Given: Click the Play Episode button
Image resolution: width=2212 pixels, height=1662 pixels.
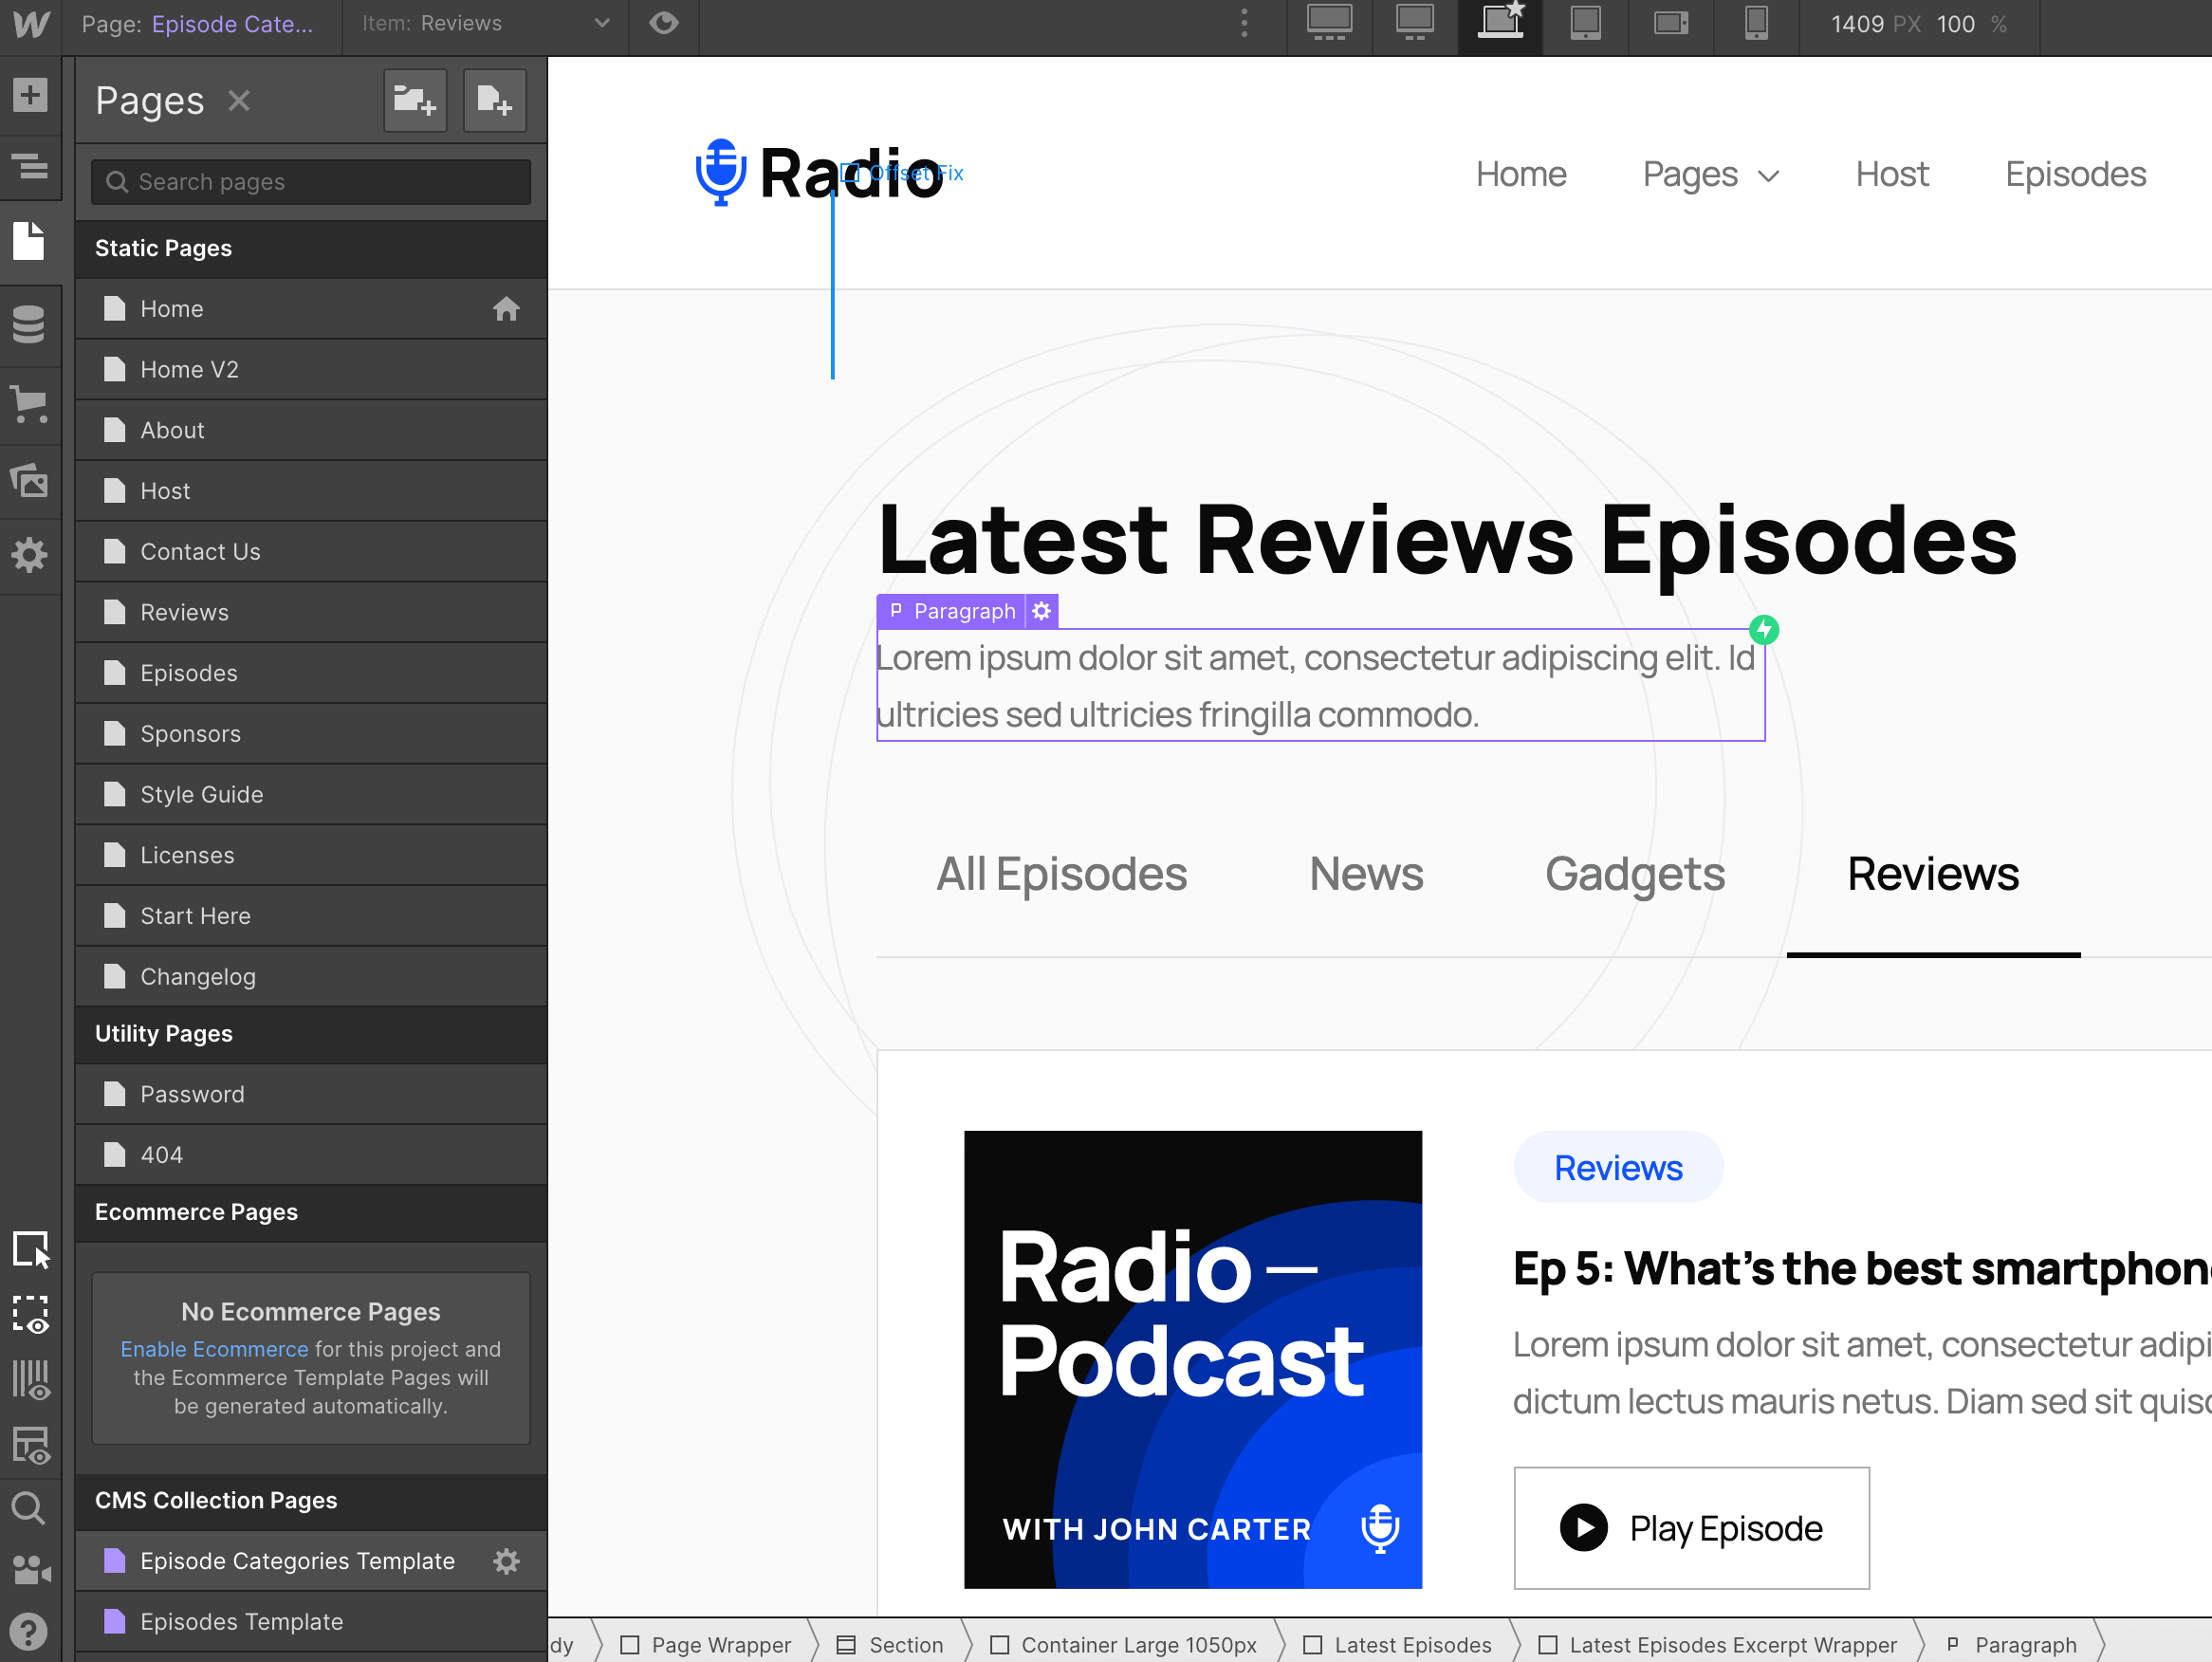Looking at the screenshot, I should [x=1691, y=1528].
